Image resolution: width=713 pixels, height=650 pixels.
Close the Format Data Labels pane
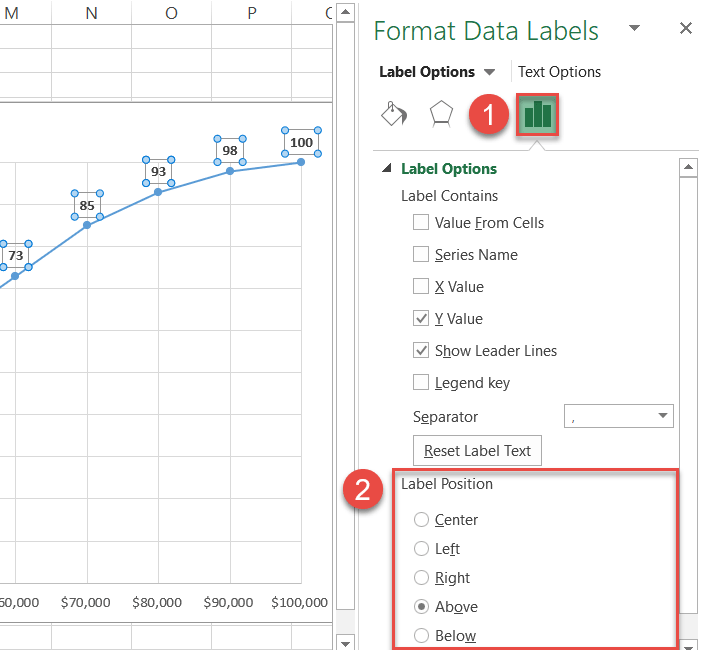pyautogui.click(x=686, y=28)
